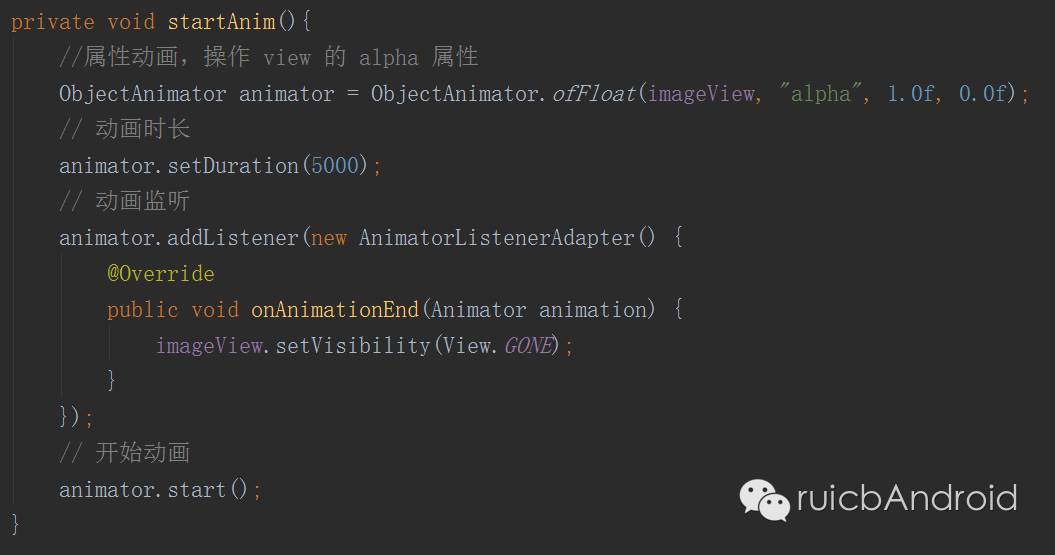1055x555 pixels.
Task: Click the setDuration method call
Action: pyautogui.click(x=233, y=165)
